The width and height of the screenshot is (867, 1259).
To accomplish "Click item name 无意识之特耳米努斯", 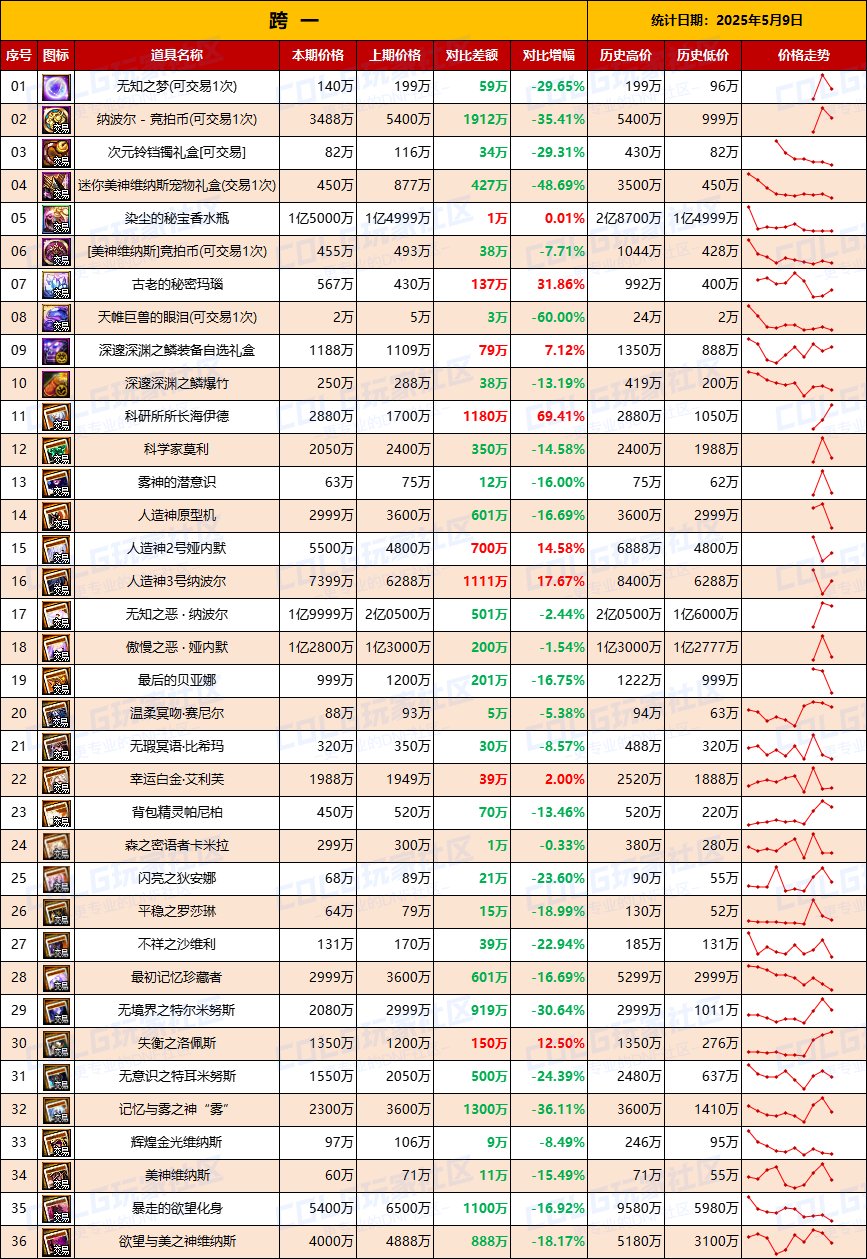I will point(177,1077).
